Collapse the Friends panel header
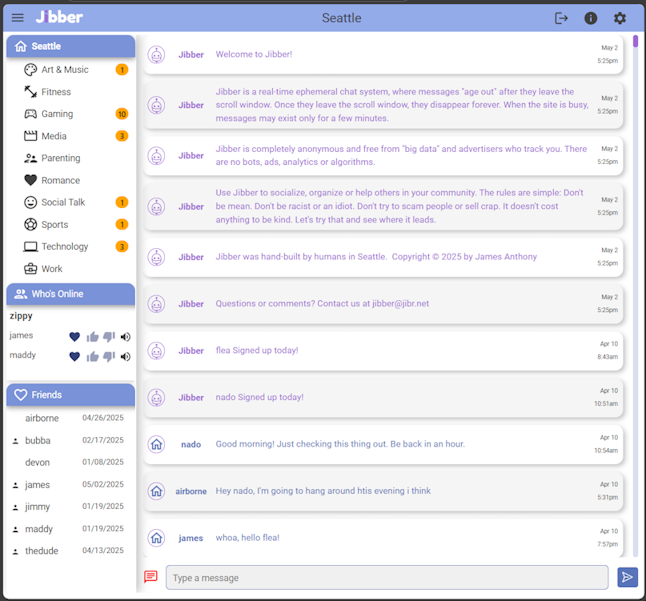This screenshot has width=646, height=601. click(x=70, y=395)
